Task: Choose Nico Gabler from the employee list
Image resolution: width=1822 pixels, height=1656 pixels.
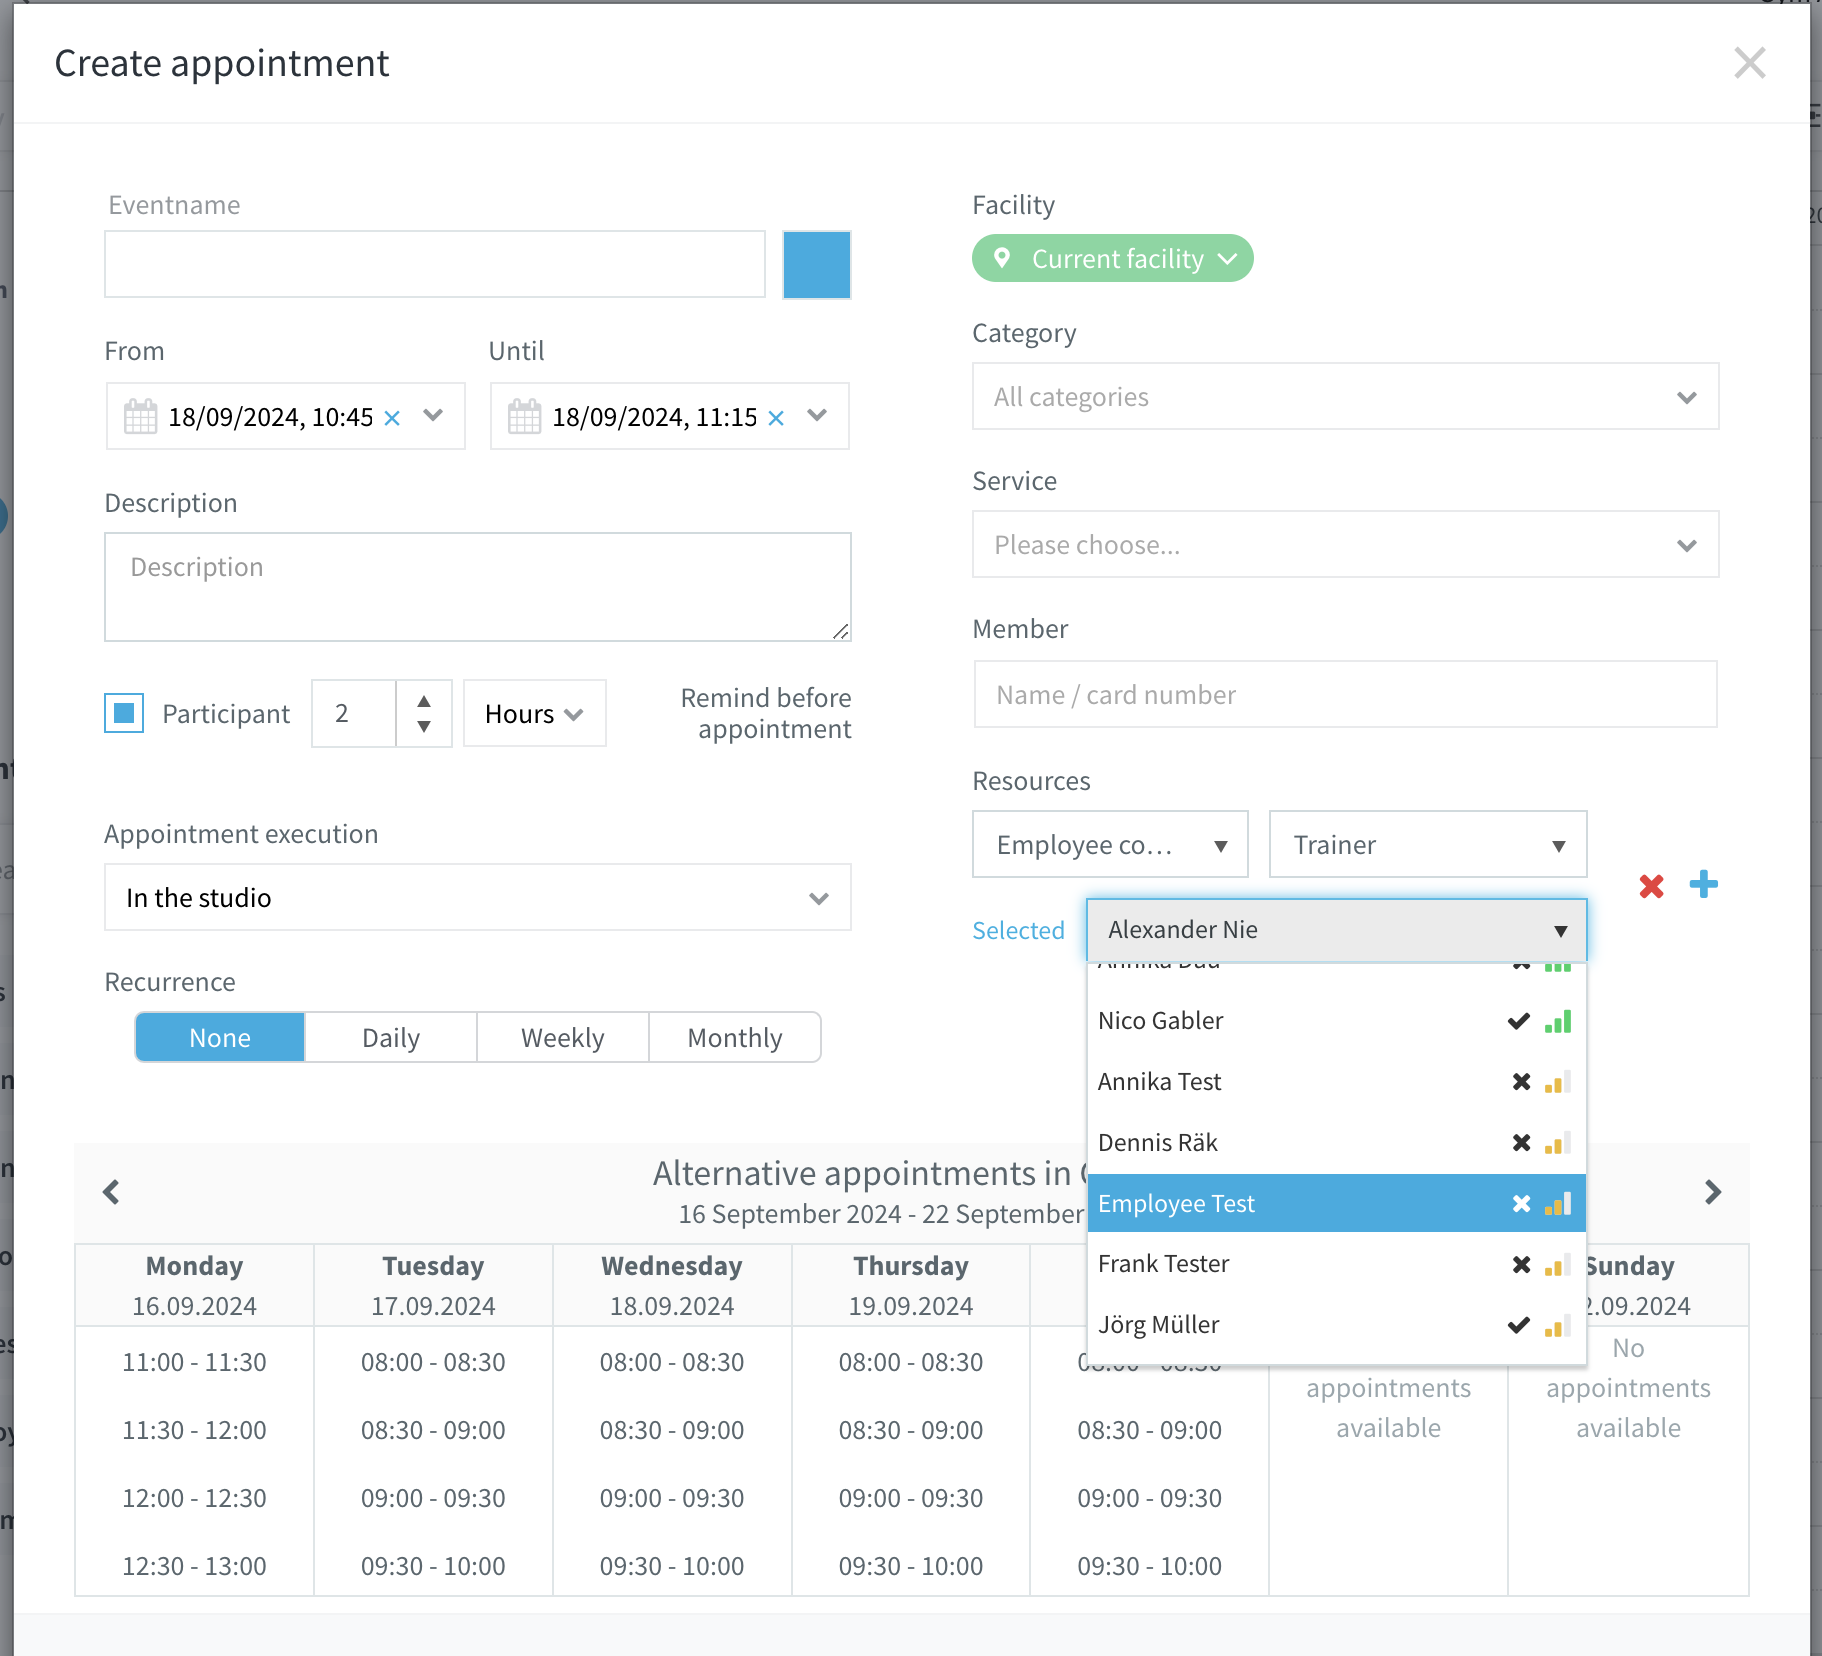Action: tap(1336, 1021)
